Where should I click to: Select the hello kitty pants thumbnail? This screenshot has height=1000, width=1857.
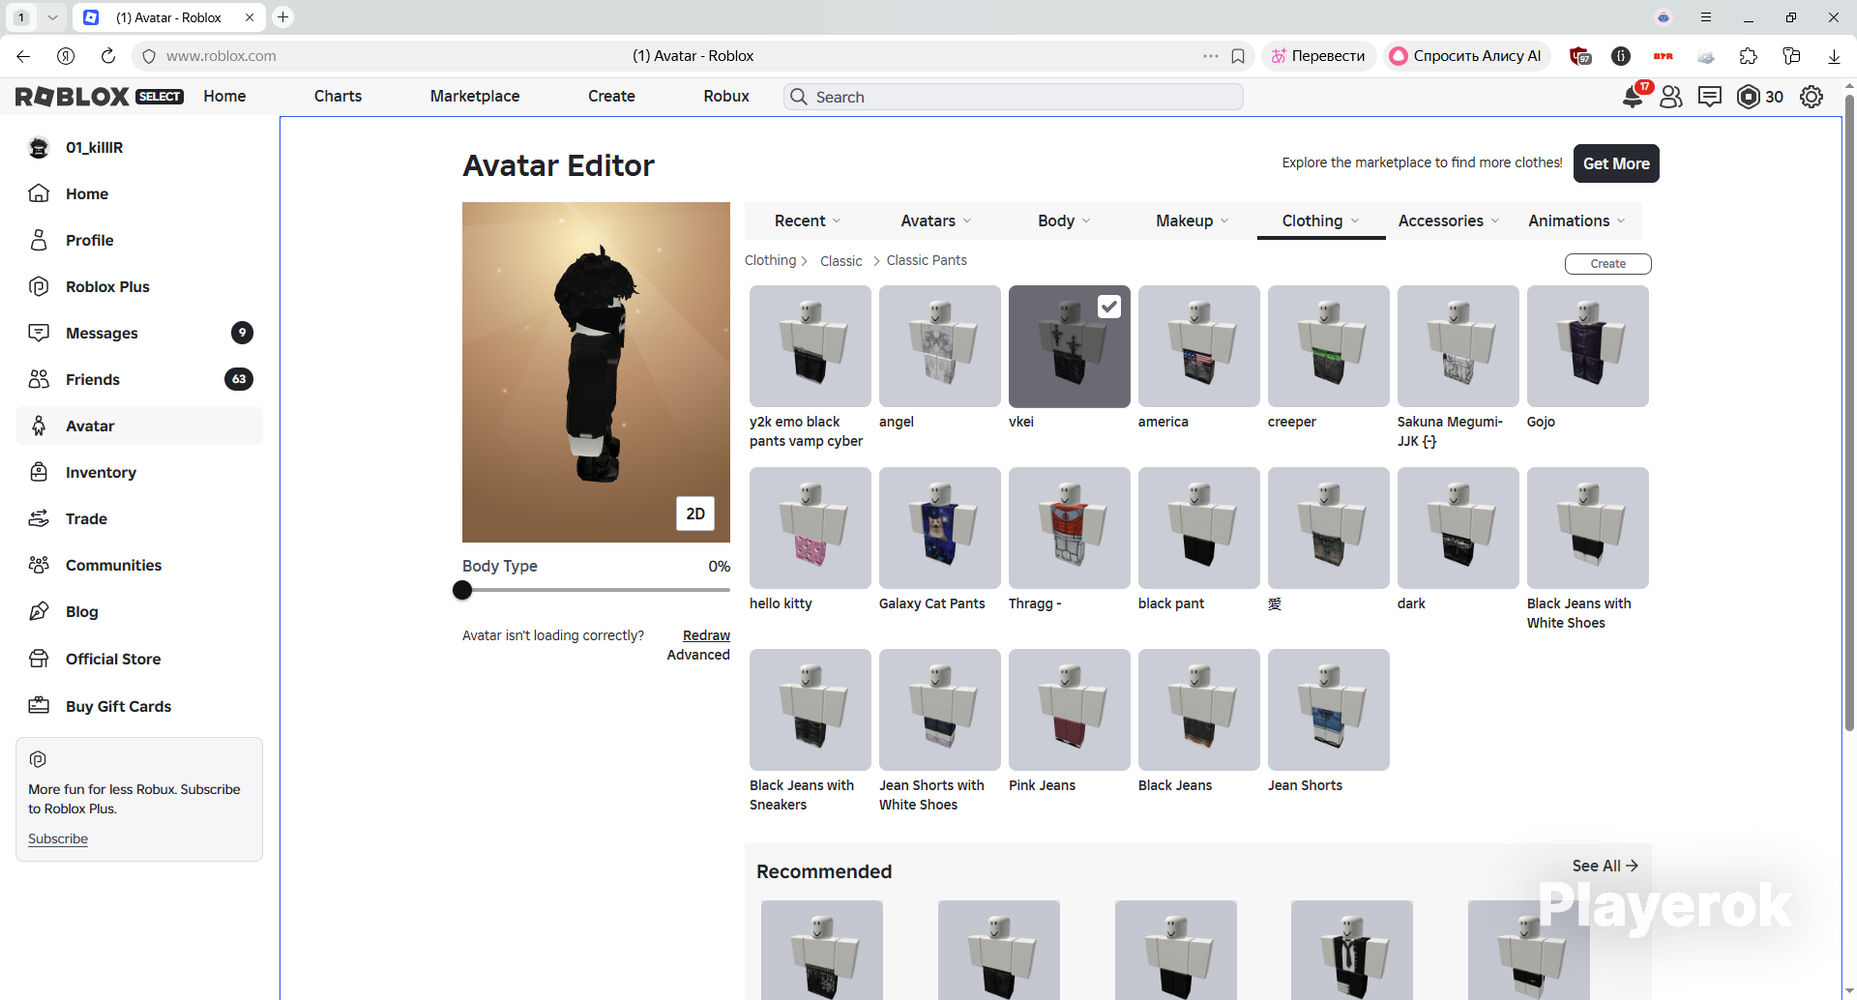[810, 528]
